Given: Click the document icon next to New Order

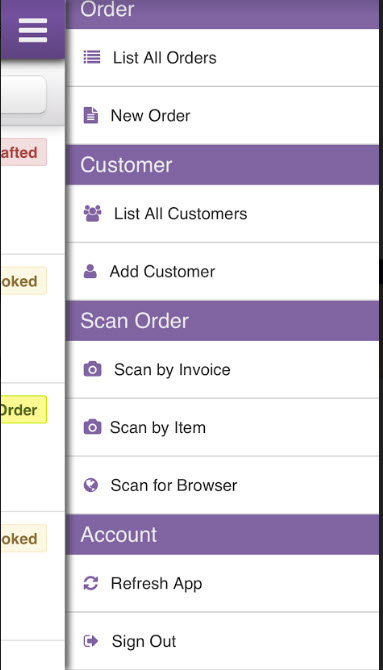Looking at the screenshot, I should [91, 115].
